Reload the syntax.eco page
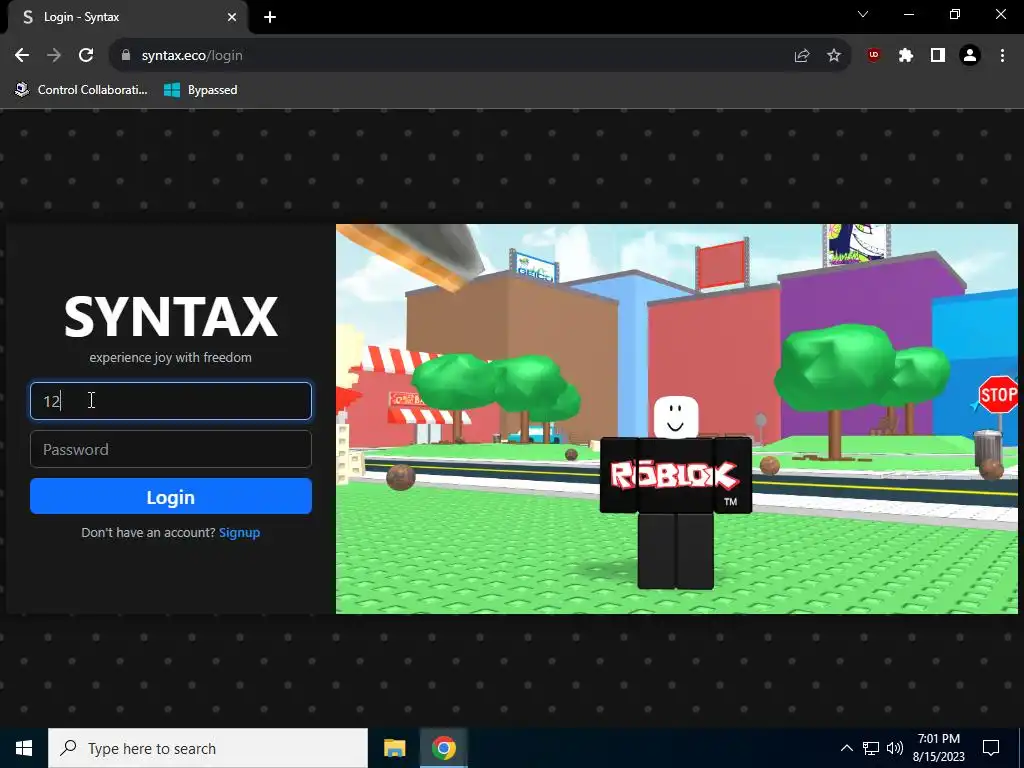Viewport: 1024px width, 768px height. coord(86,56)
